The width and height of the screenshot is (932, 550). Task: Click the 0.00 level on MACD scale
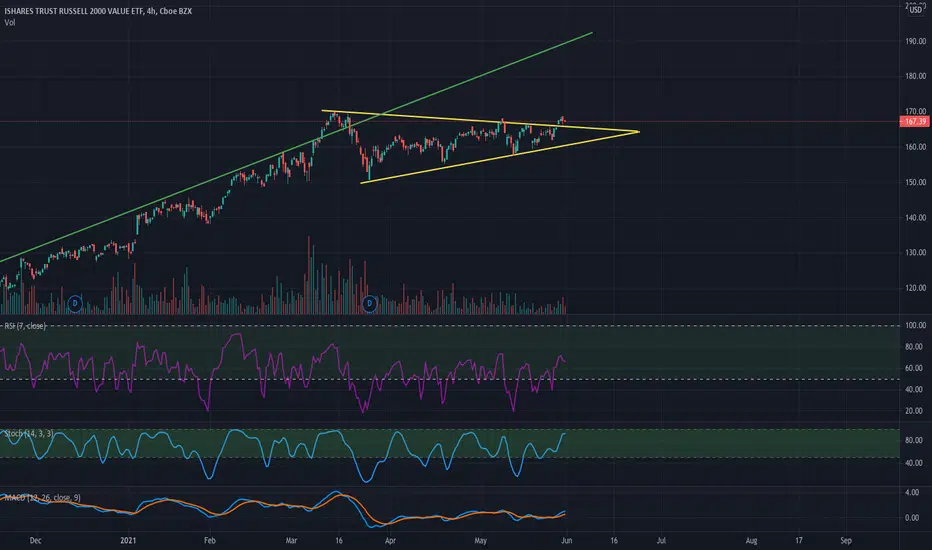(912, 518)
